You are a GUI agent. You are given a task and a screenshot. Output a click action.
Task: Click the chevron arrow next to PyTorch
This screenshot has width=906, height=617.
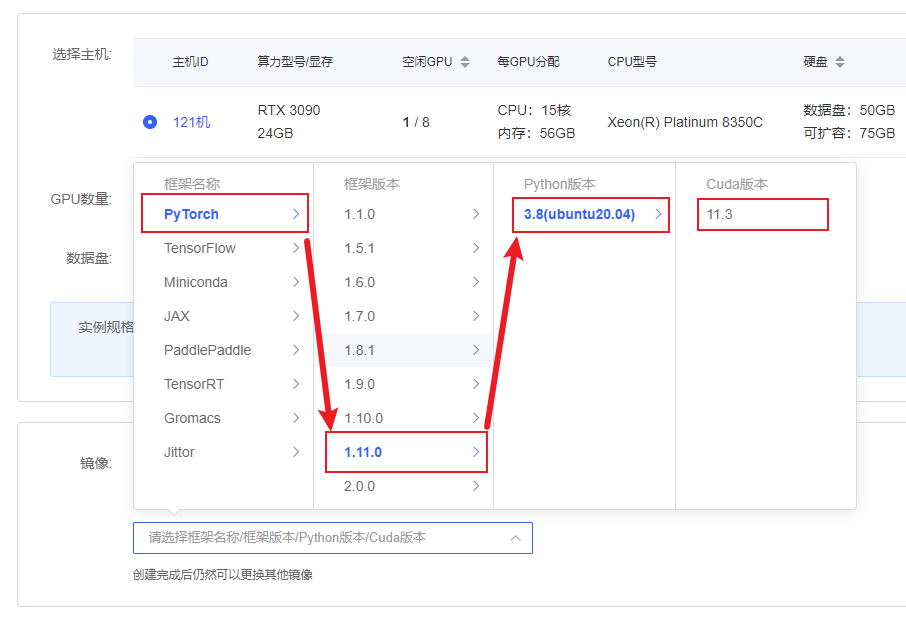click(295, 214)
